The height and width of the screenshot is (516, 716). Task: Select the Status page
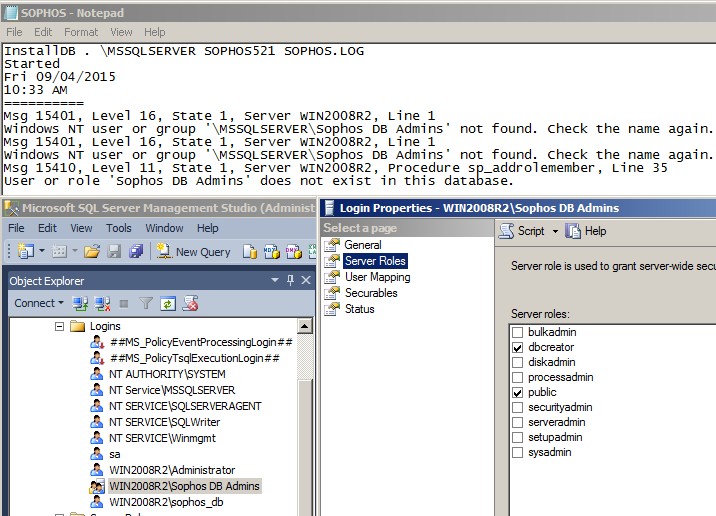click(x=359, y=309)
